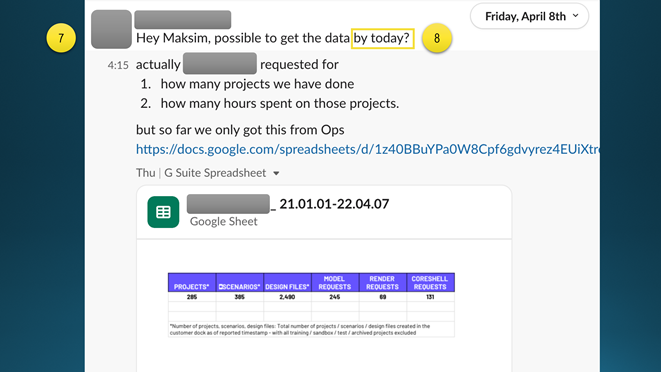Click the yellow circle numbered 7
Screen dimensions: 661x372
pos(61,38)
